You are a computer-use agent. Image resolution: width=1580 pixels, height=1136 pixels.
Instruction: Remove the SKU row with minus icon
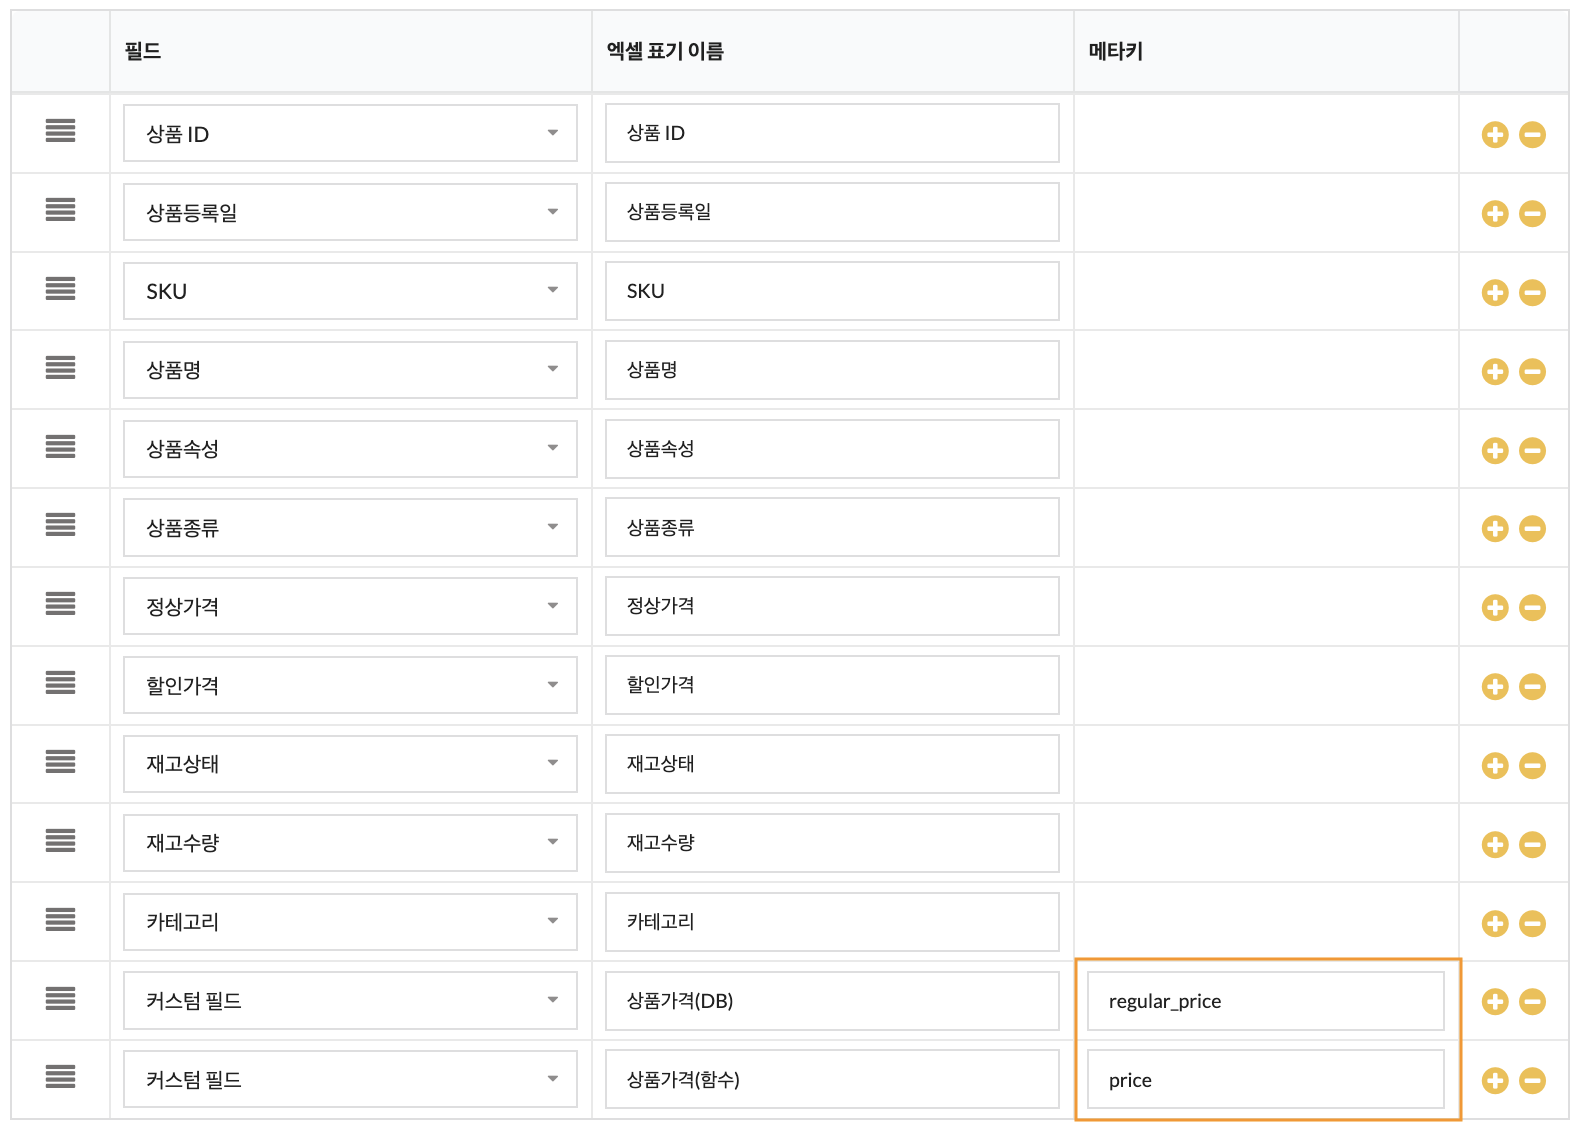point(1532,293)
